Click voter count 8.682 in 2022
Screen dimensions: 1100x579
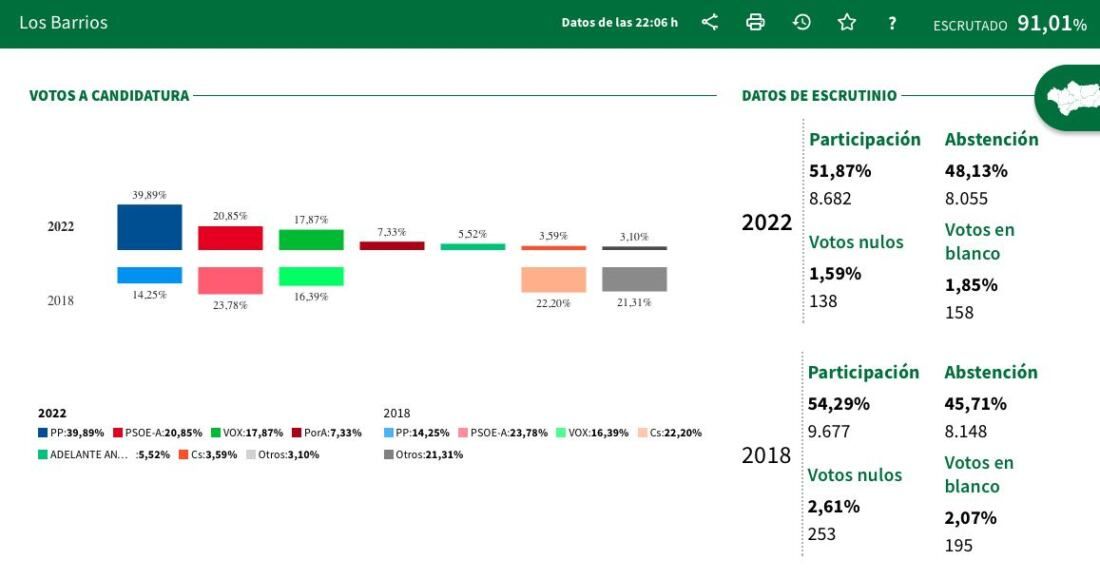(x=830, y=199)
